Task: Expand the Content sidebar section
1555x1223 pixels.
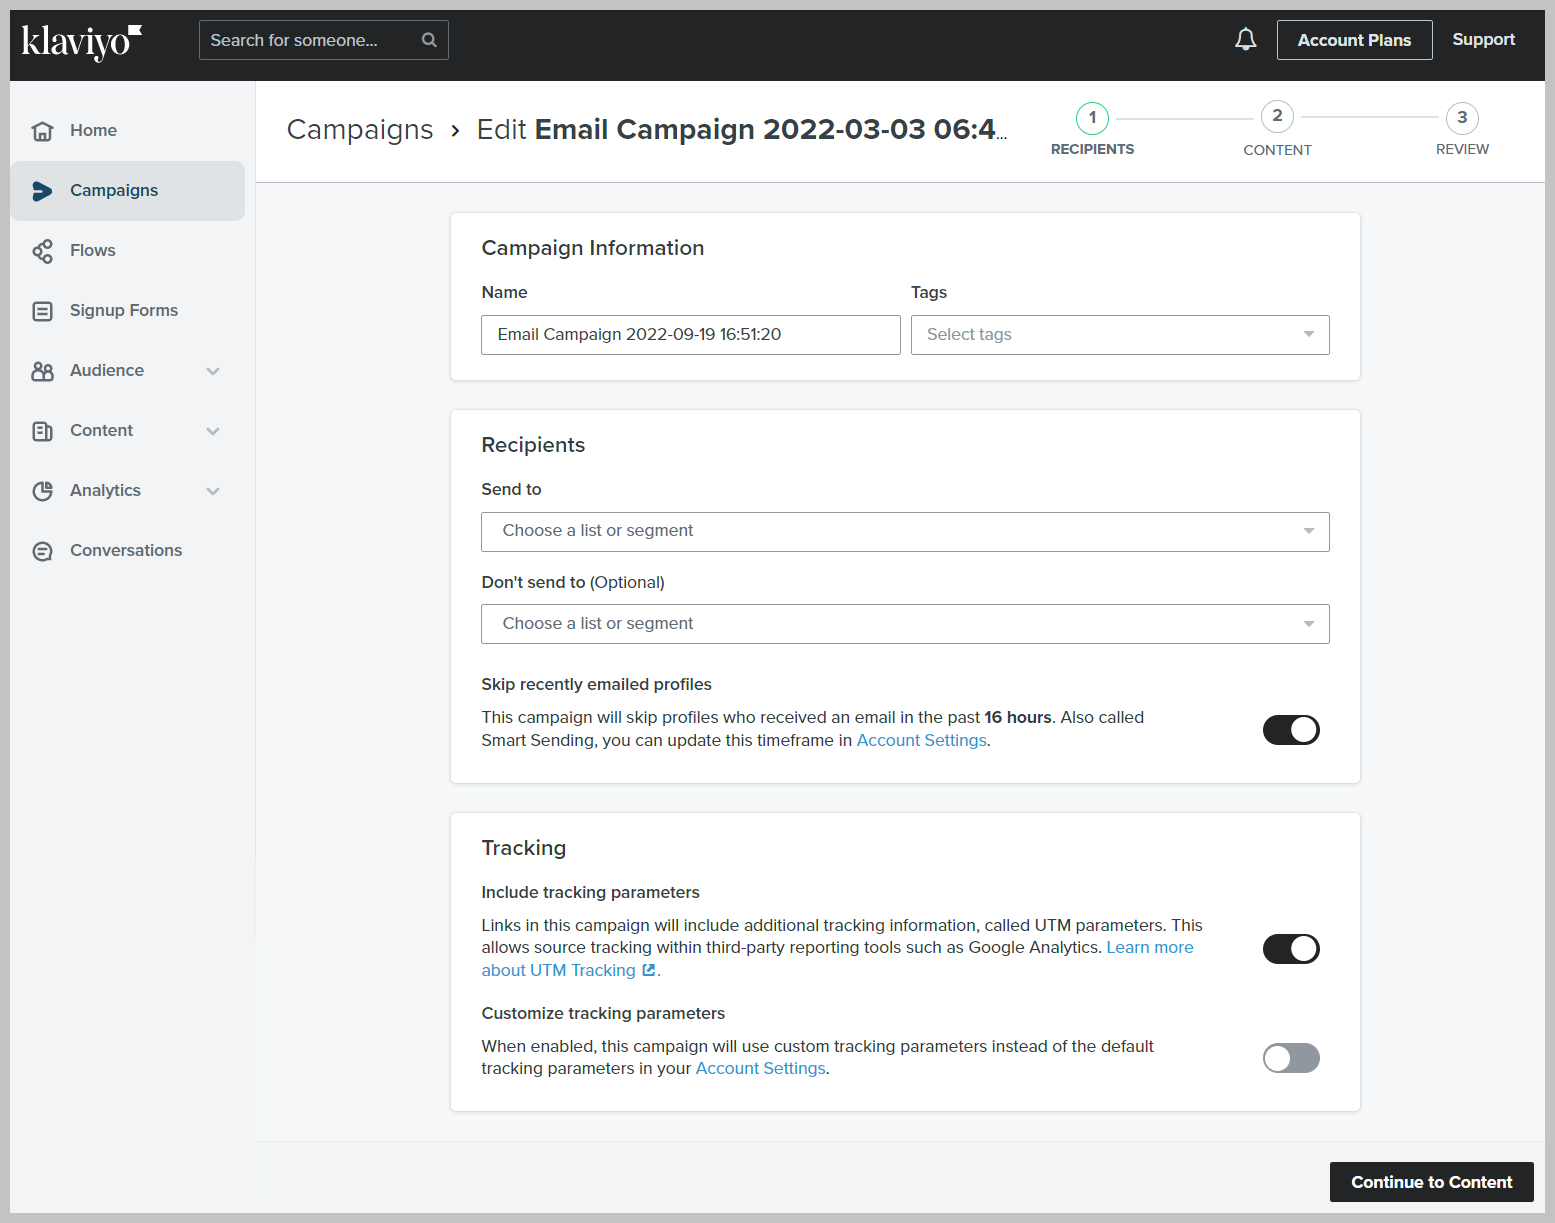Action: (x=213, y=431)
